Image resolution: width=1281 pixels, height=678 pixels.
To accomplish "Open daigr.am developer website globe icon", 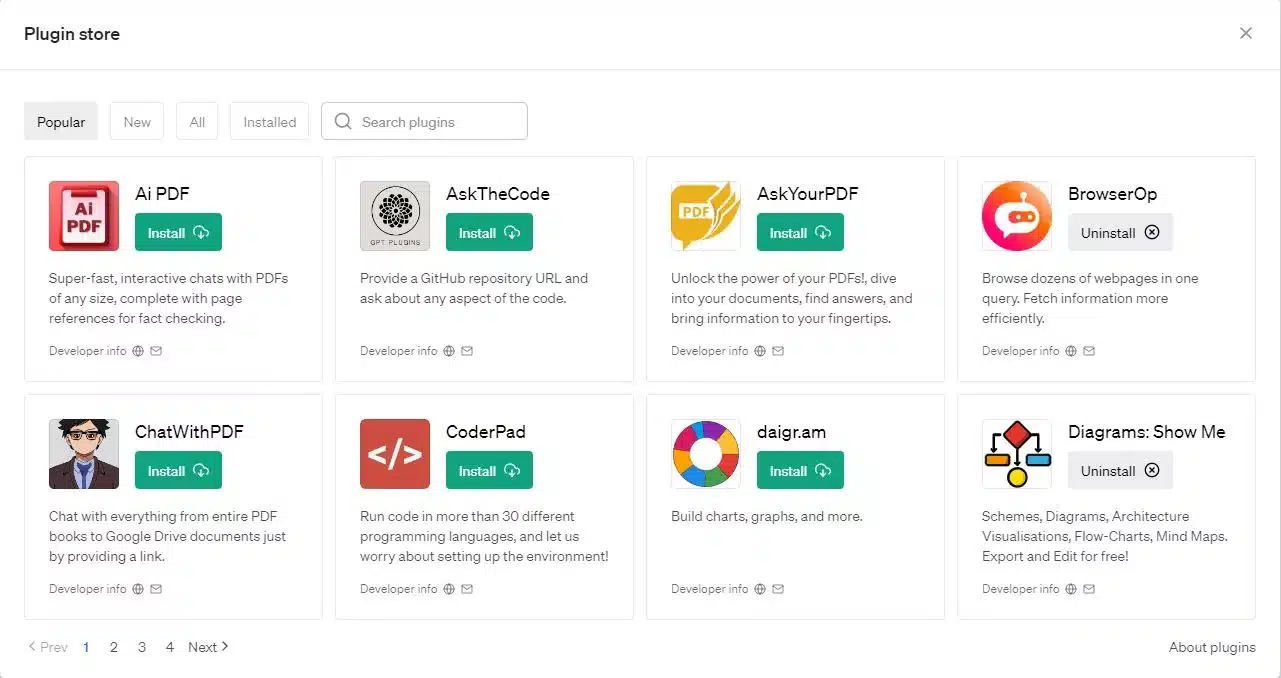I will 760,589.
